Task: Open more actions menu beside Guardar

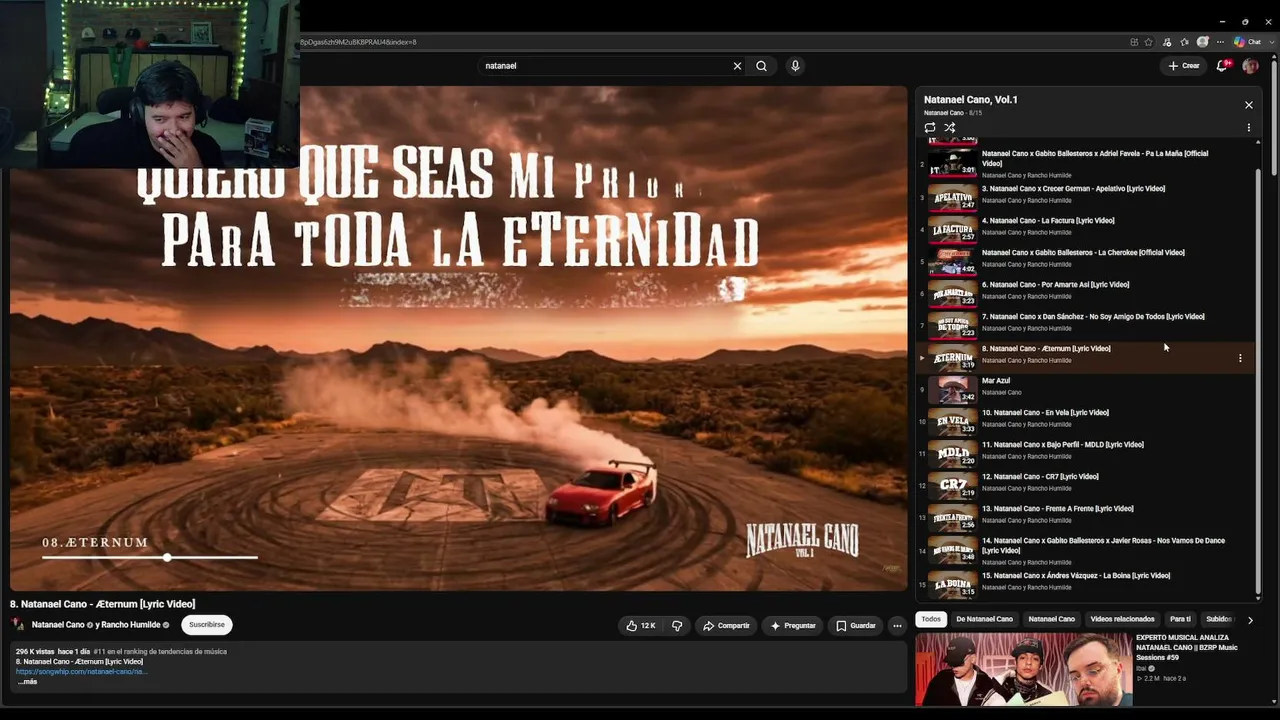Action: coord(897,626)
